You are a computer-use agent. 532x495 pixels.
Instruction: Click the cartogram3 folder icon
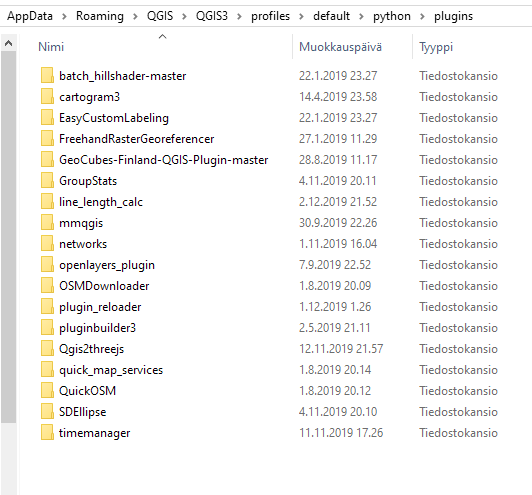[47, 96]
